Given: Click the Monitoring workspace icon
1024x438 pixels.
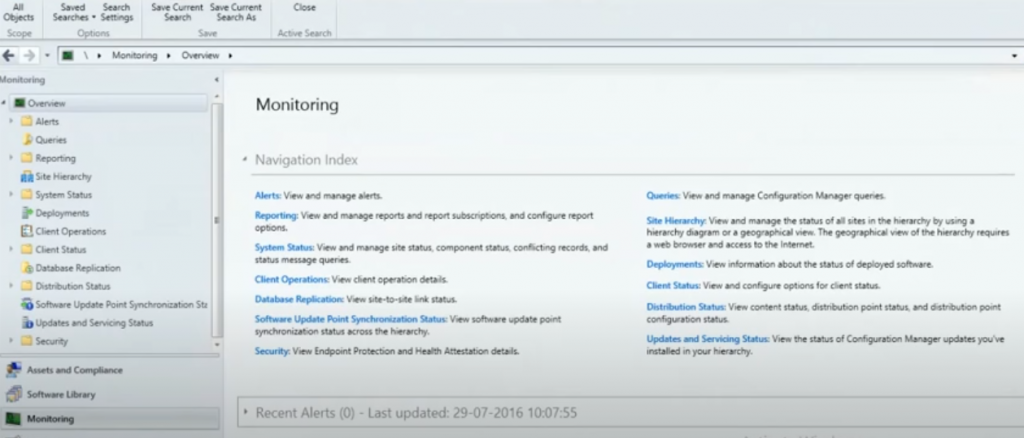Looking at the screenshot, I should [14, 418].
